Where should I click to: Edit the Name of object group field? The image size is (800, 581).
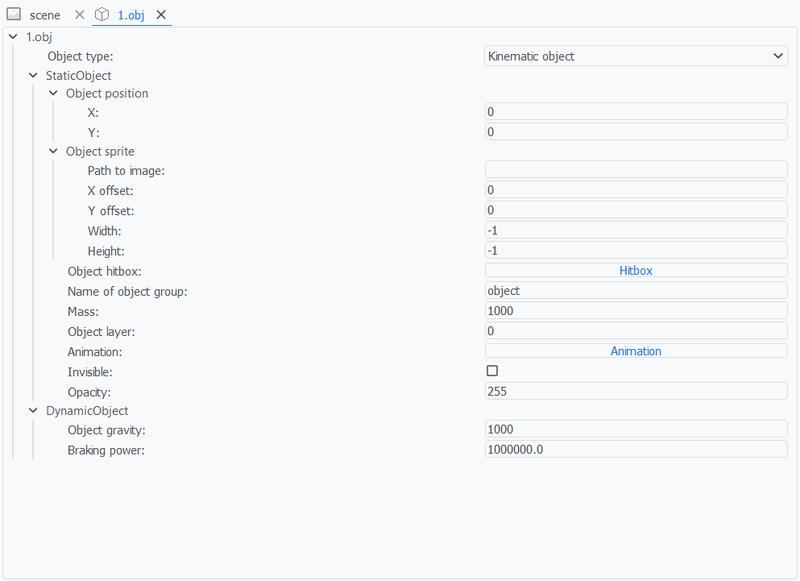click(636, 291)
